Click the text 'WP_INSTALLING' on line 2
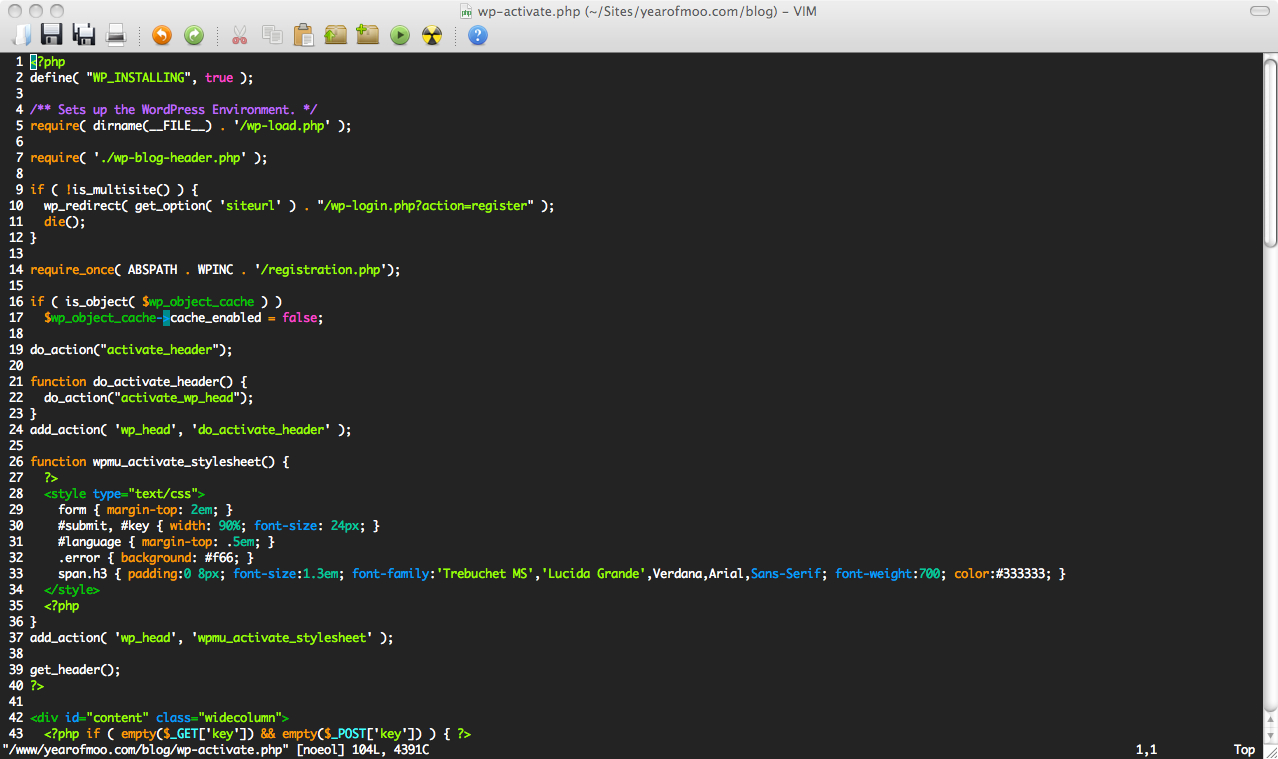Image resolution: width=1278 pixels, height=759 pixels. (x=138, y=77)
